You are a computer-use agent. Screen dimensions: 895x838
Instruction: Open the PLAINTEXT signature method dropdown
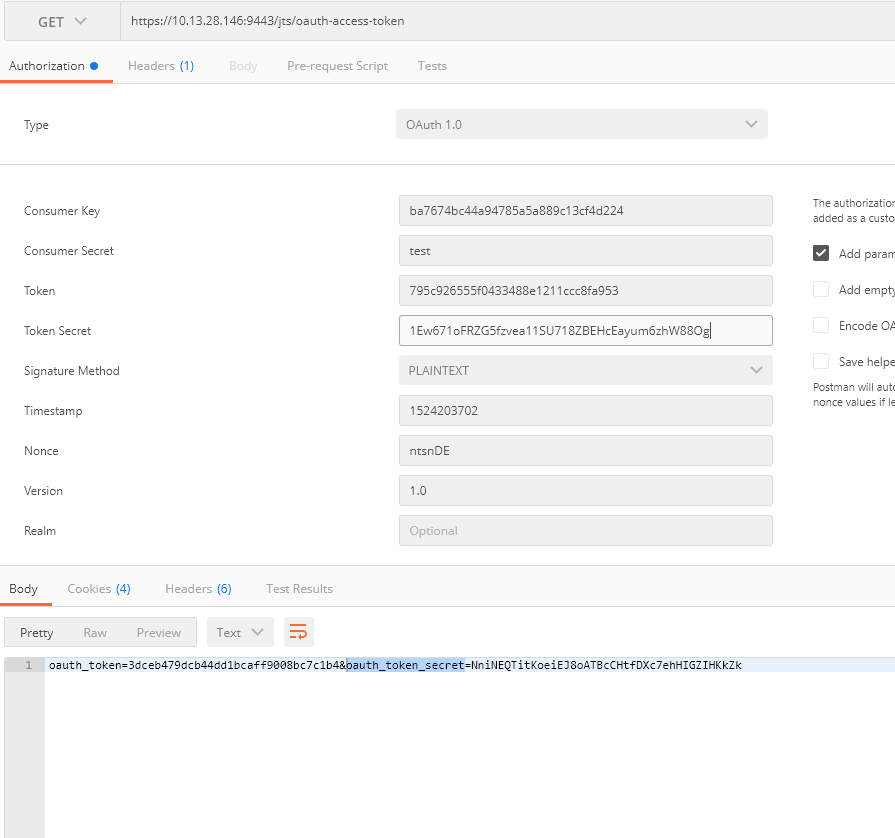tap(585, 371)
